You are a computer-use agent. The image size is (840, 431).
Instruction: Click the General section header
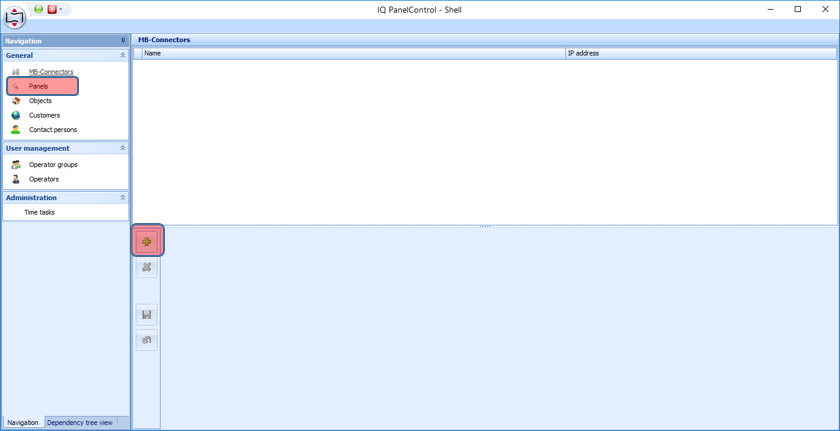click(x=65, y=55)
